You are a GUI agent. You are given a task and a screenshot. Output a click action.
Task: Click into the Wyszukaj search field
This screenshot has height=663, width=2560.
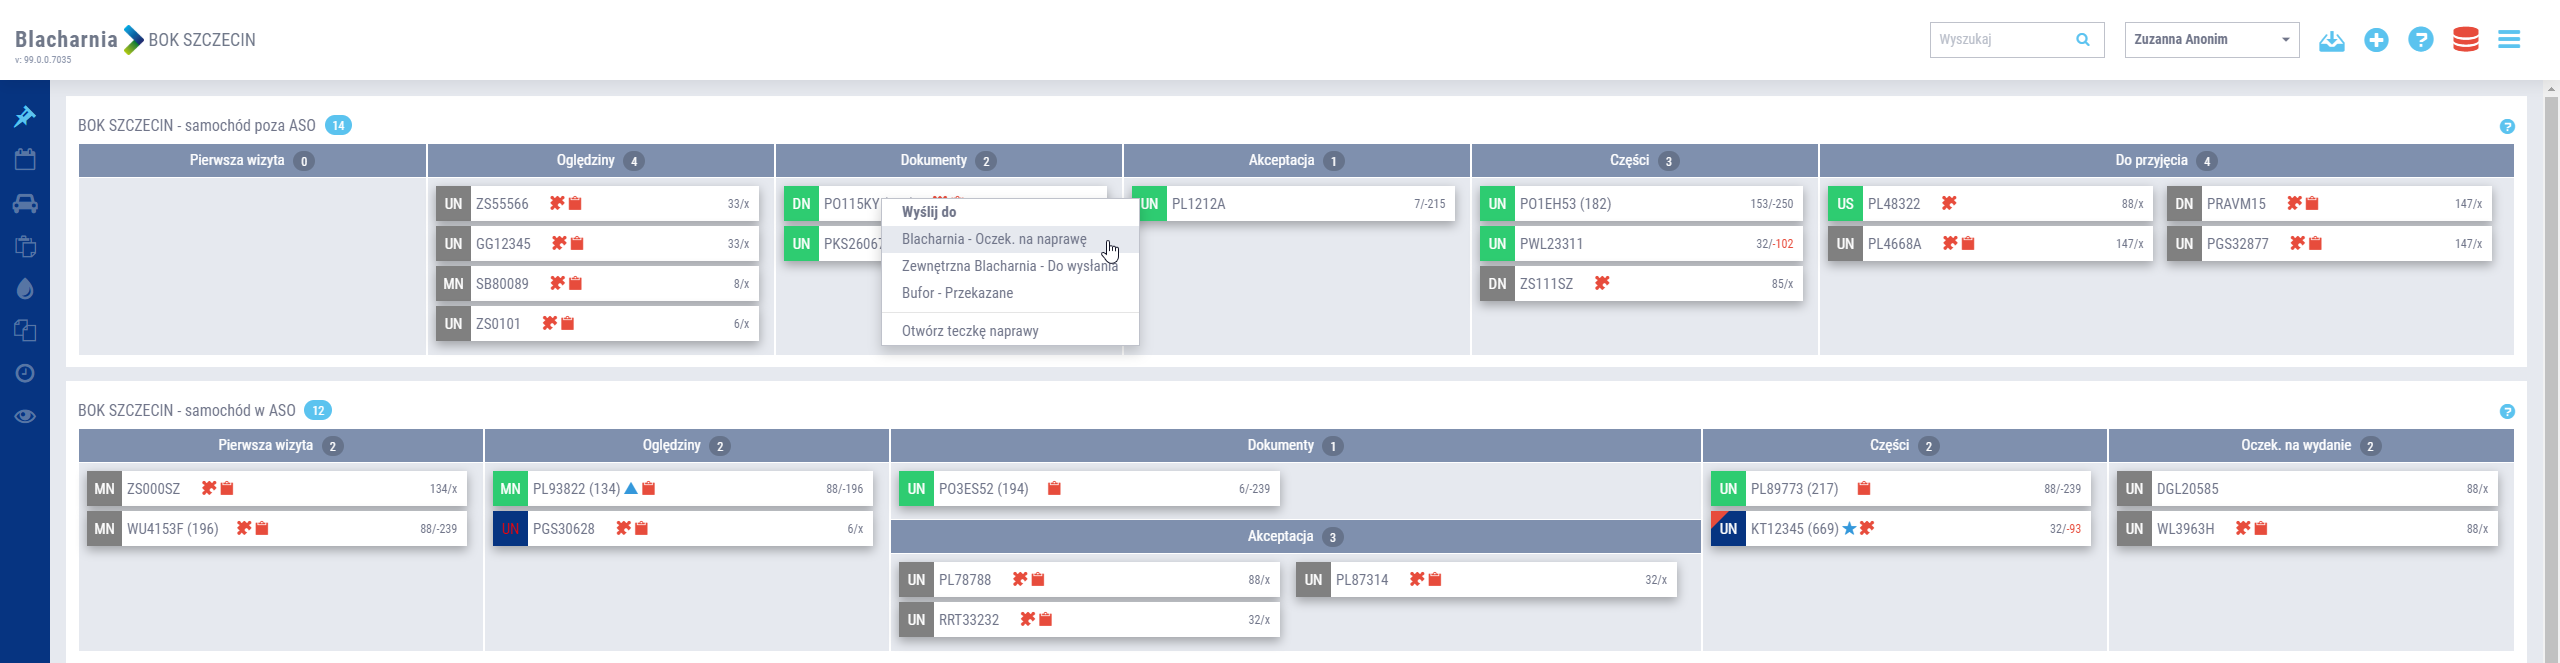click(x=2003, y=40)
